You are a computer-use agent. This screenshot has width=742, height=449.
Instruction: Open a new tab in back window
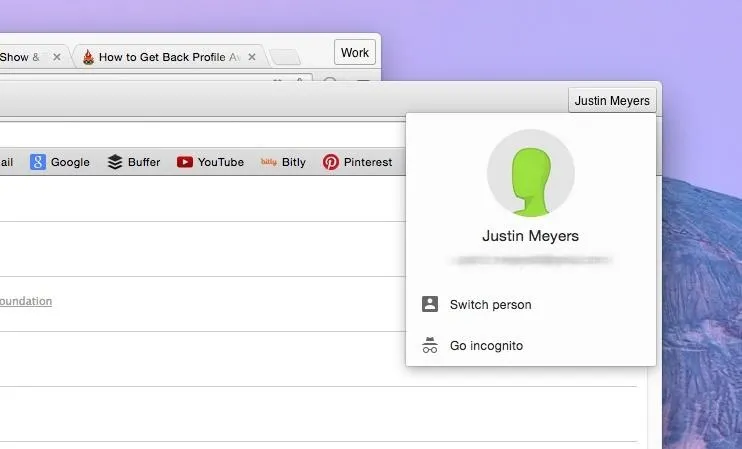[285, 57]
